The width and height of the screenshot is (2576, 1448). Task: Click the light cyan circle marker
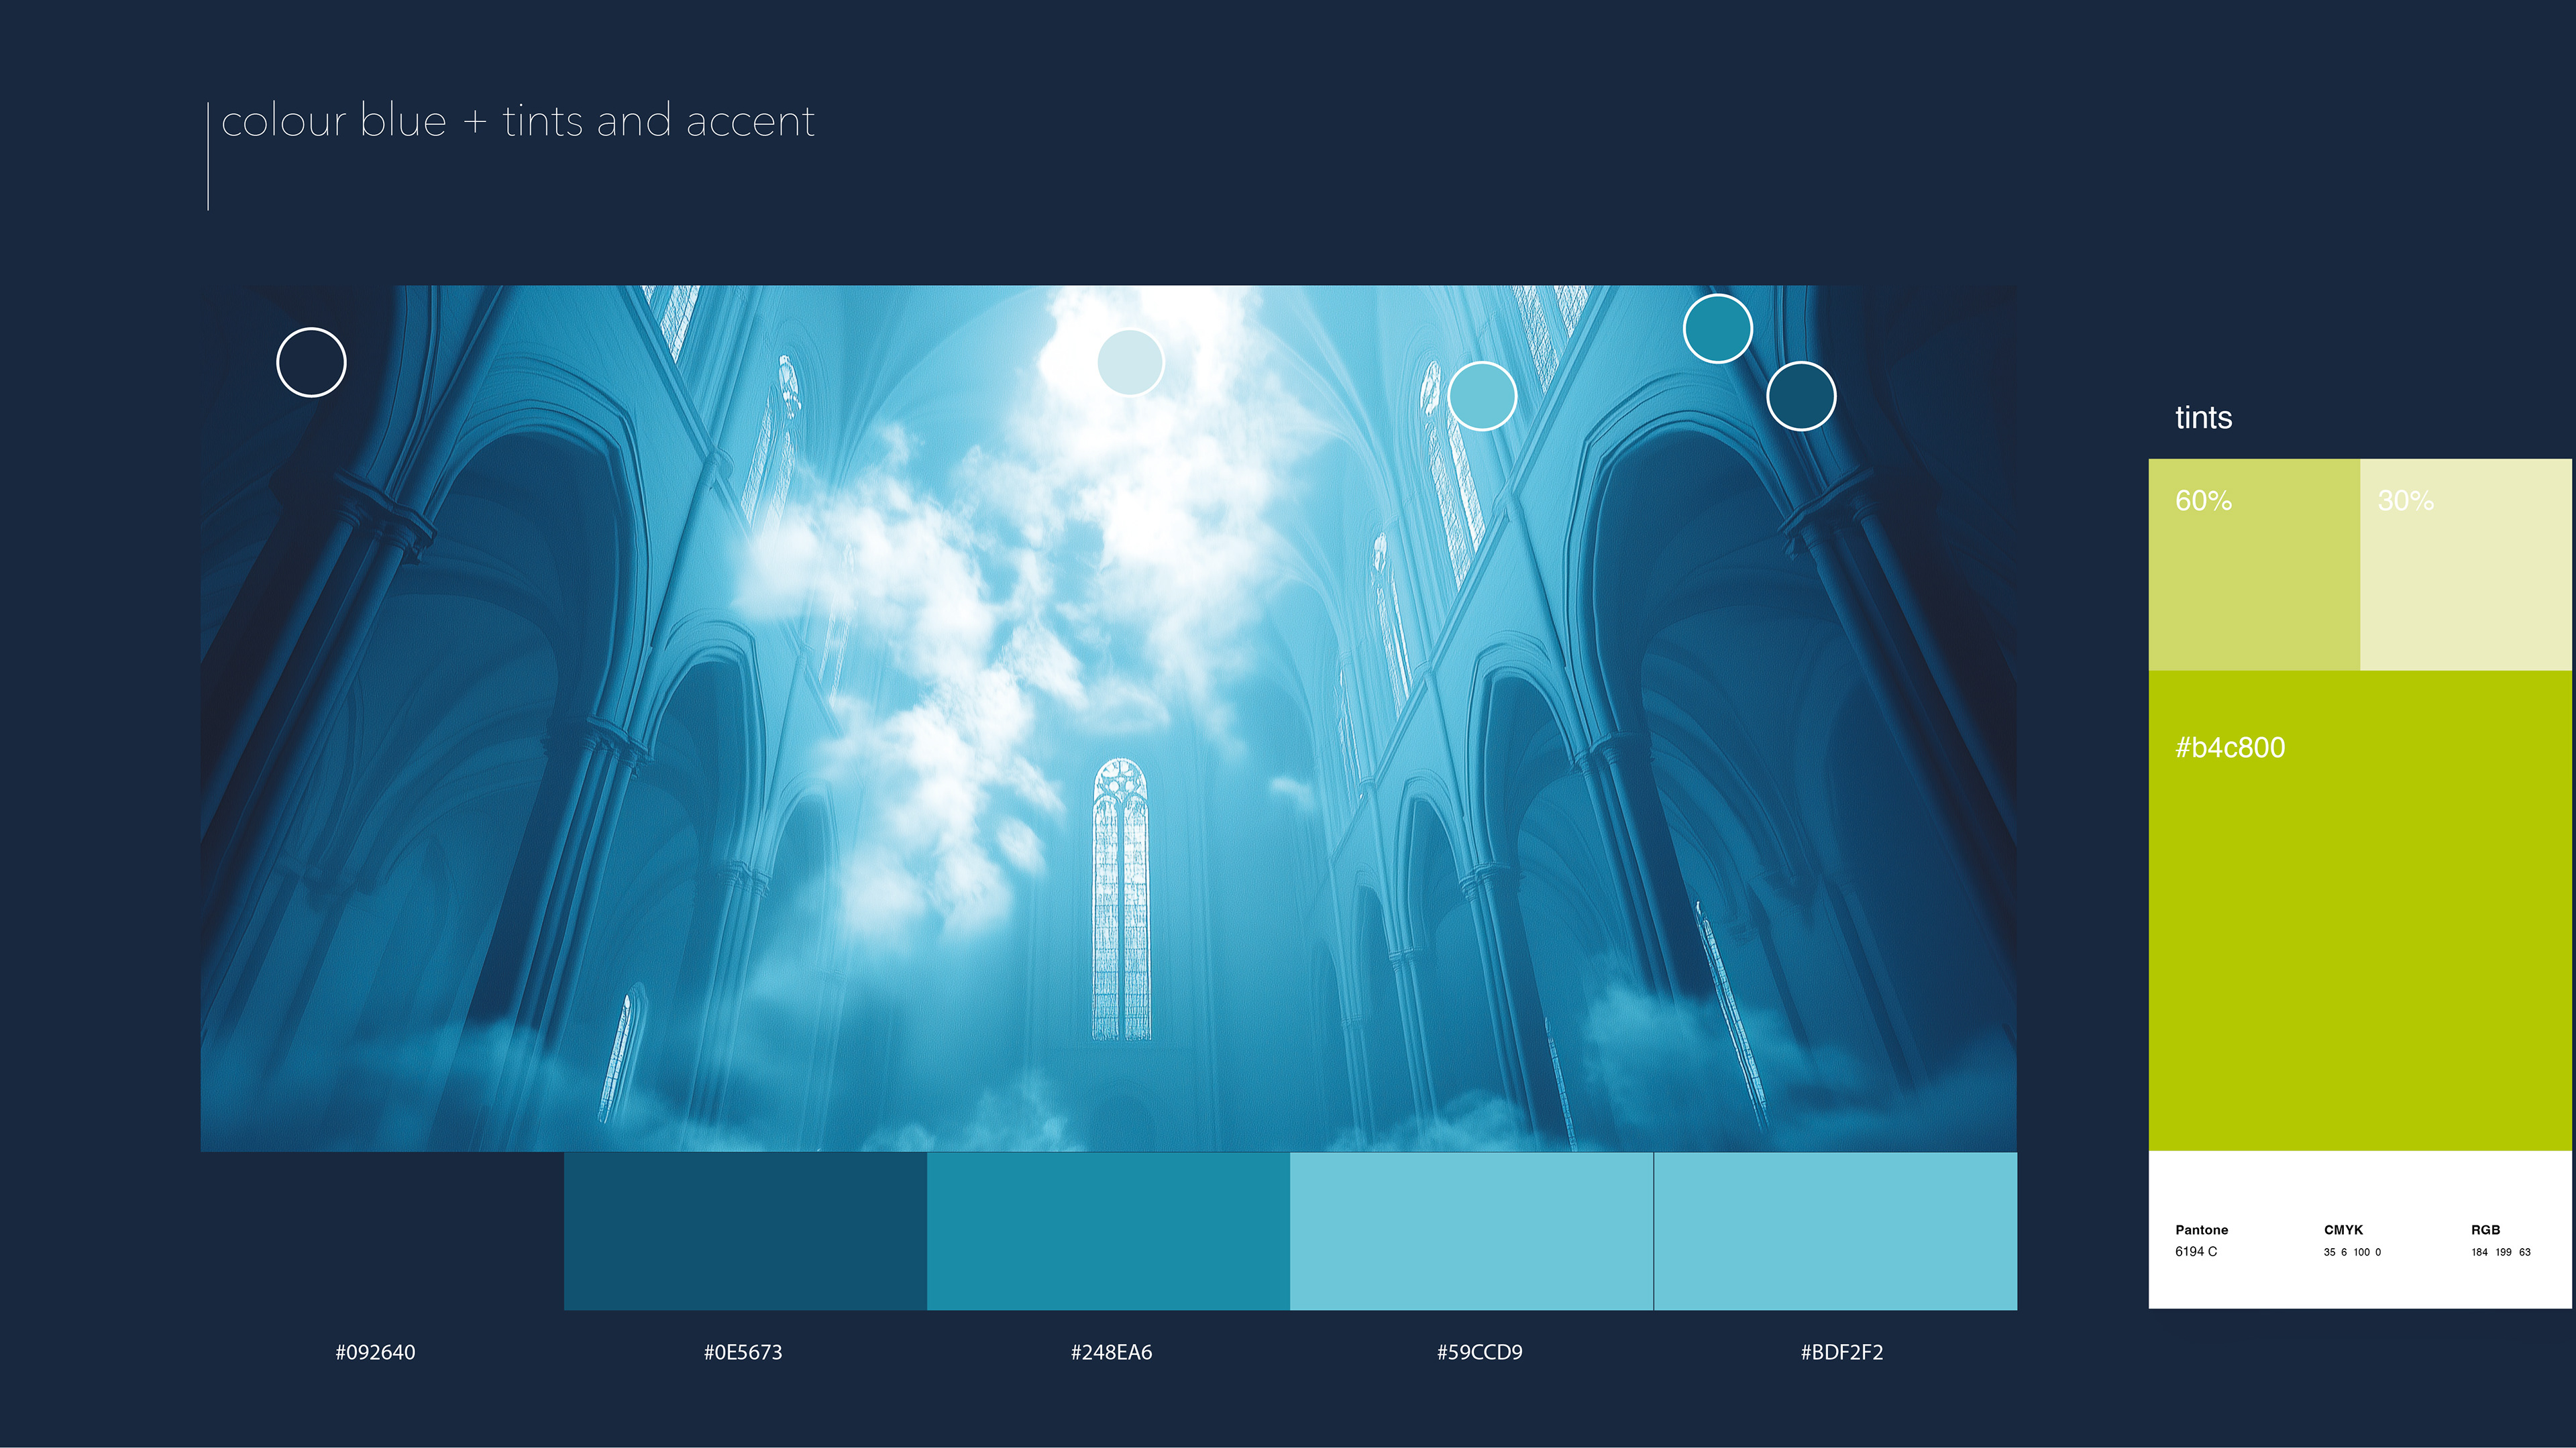click(1482, 396)
